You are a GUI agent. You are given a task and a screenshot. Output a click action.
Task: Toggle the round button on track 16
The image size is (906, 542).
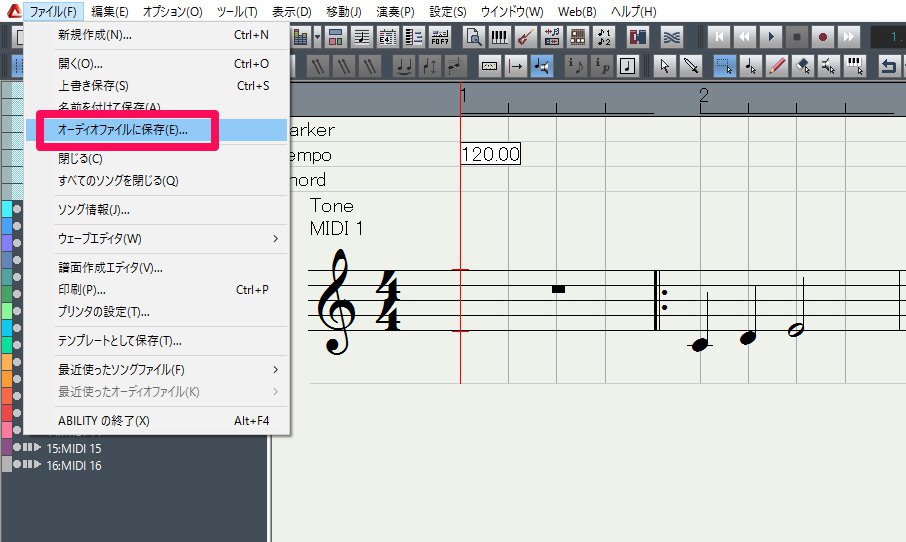[x=16, y=465]
